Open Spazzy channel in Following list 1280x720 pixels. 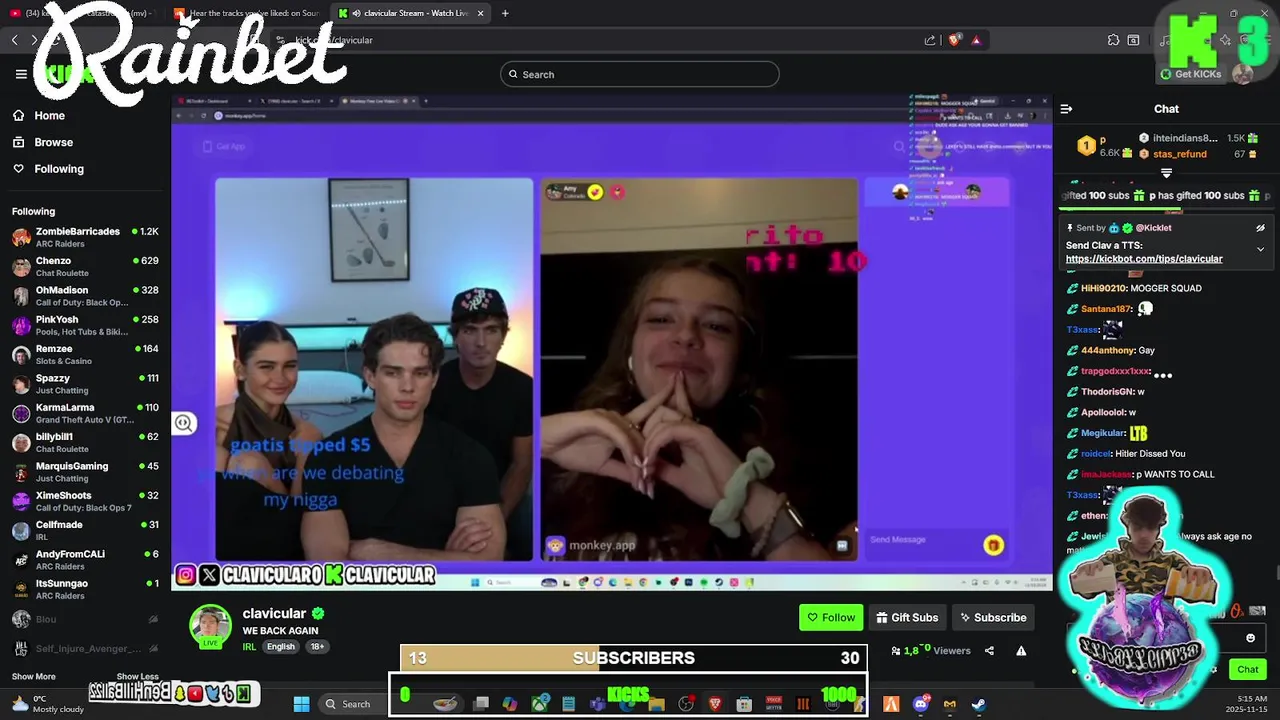click(85, 384)
